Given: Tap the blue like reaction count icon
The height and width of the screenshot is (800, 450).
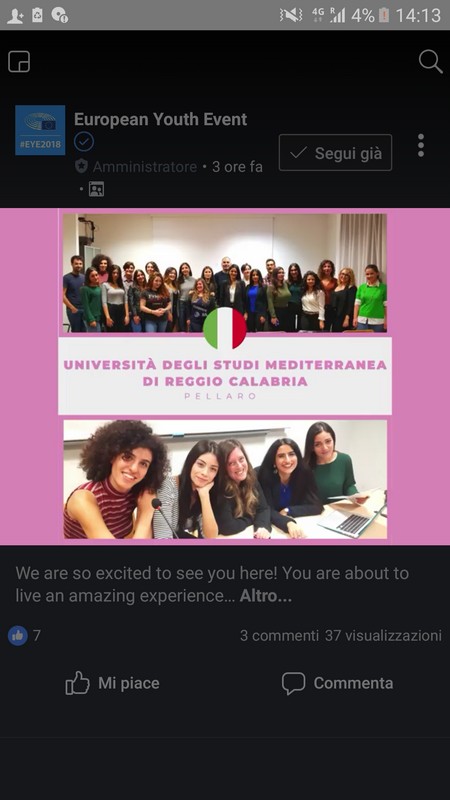Looking at the screenshot, I should coord(18,636).
